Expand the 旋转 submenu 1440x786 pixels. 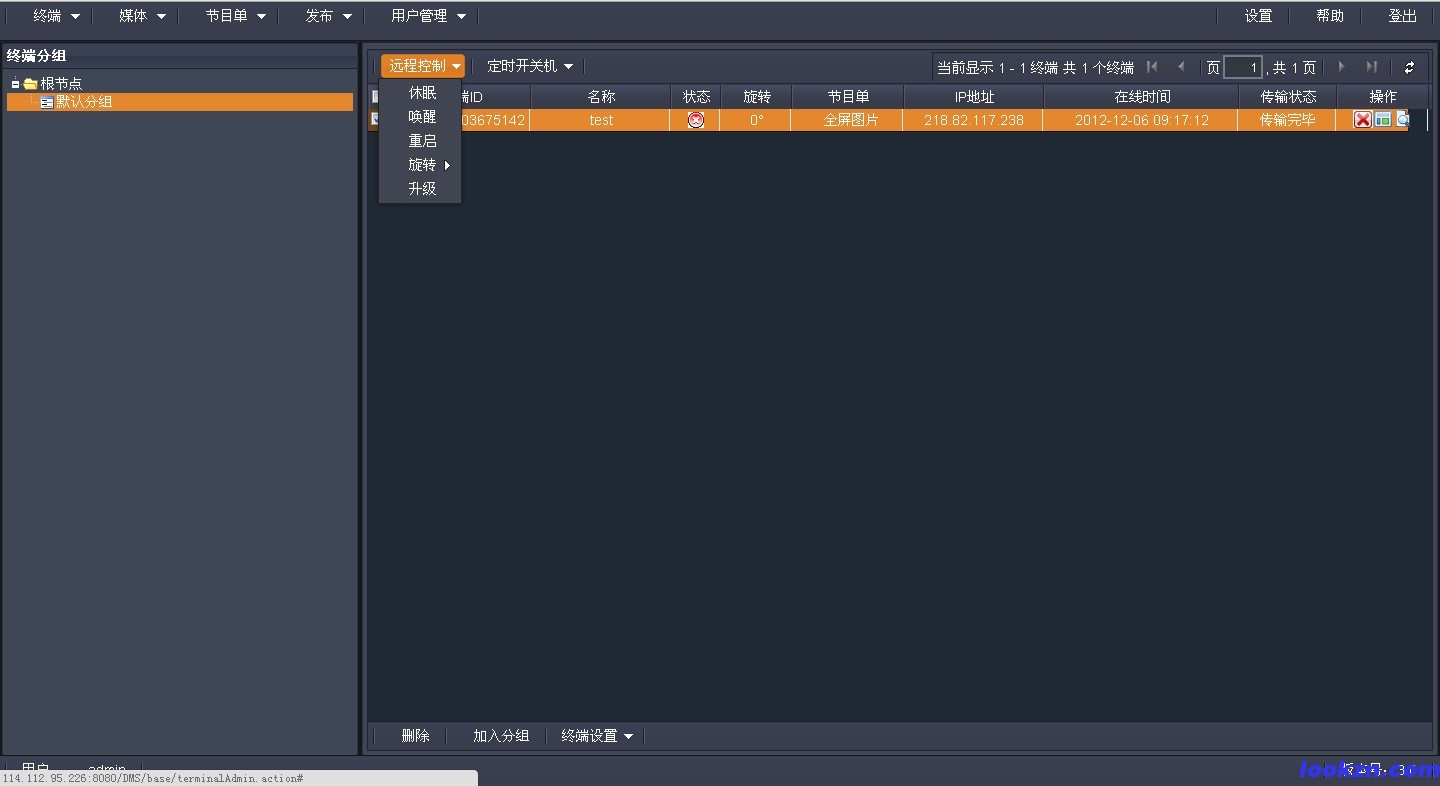428,165
